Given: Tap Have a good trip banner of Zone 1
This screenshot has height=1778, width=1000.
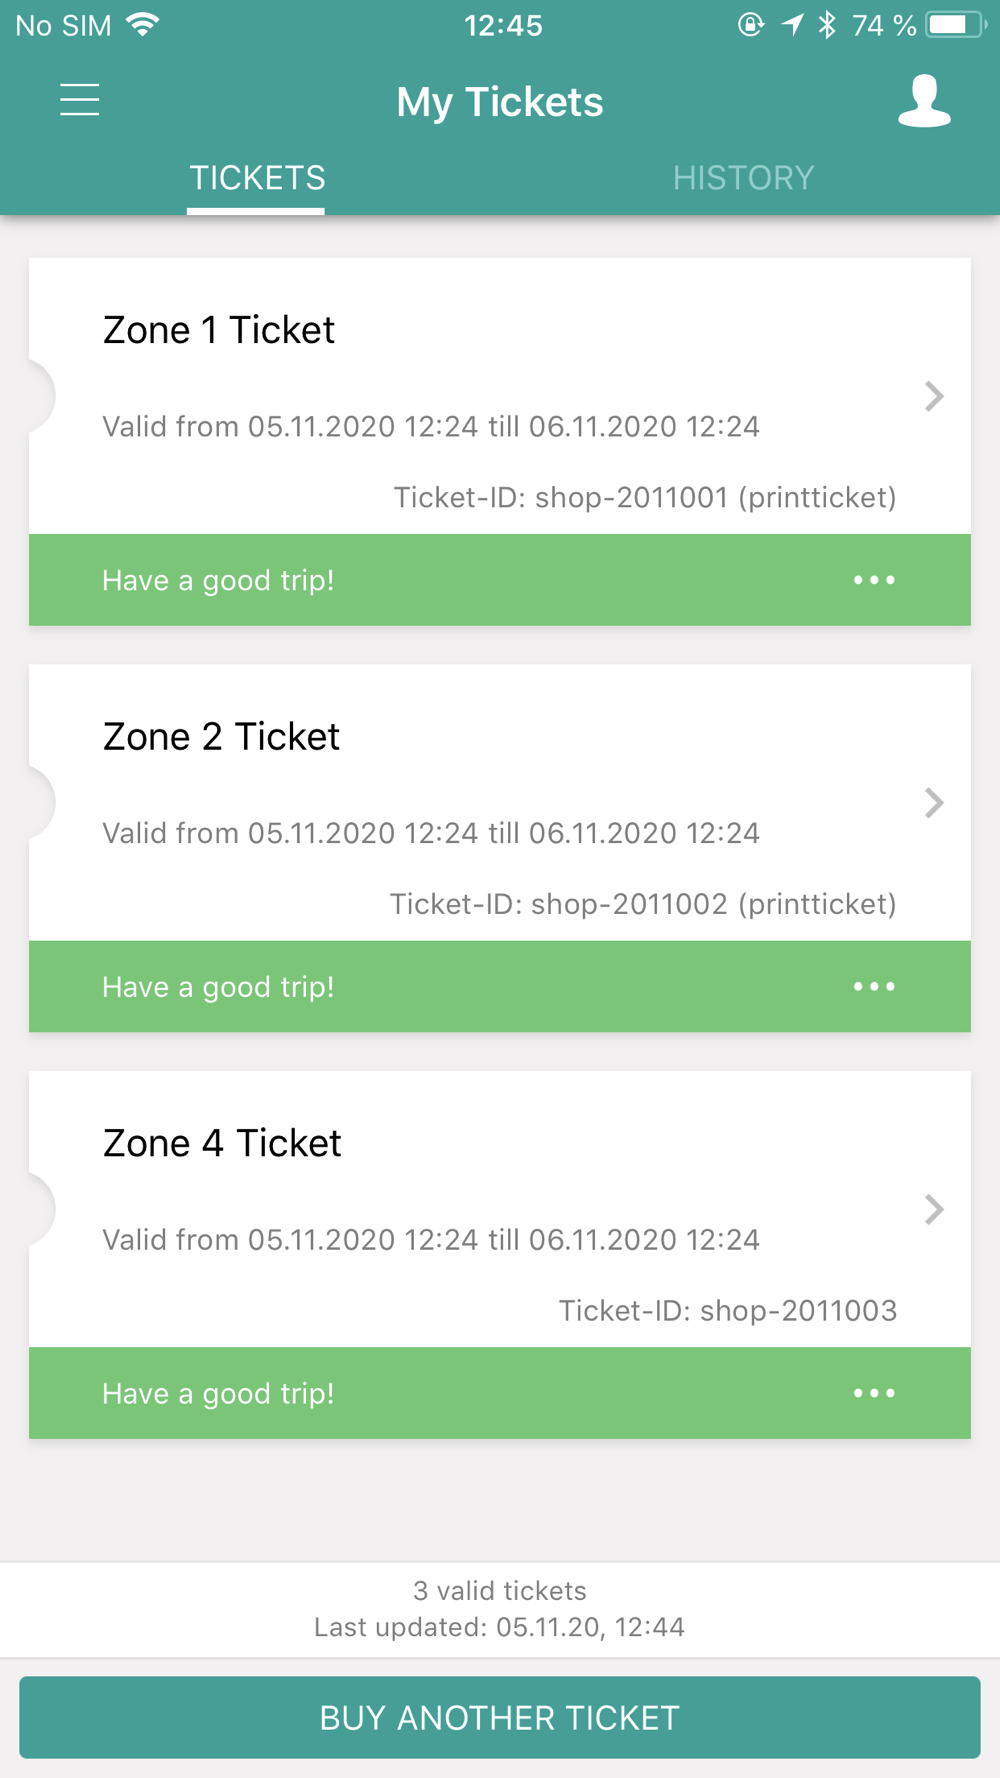Looking at the screenshot, I should click(x=500, y=580).
